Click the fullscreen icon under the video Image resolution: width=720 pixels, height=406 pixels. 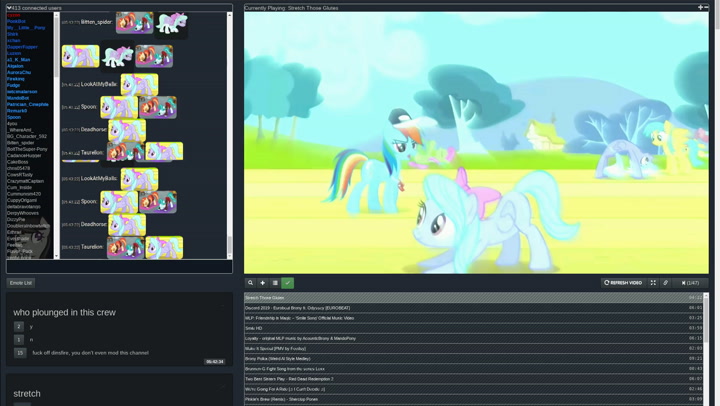pyautogui.click(x=653, y=283)
